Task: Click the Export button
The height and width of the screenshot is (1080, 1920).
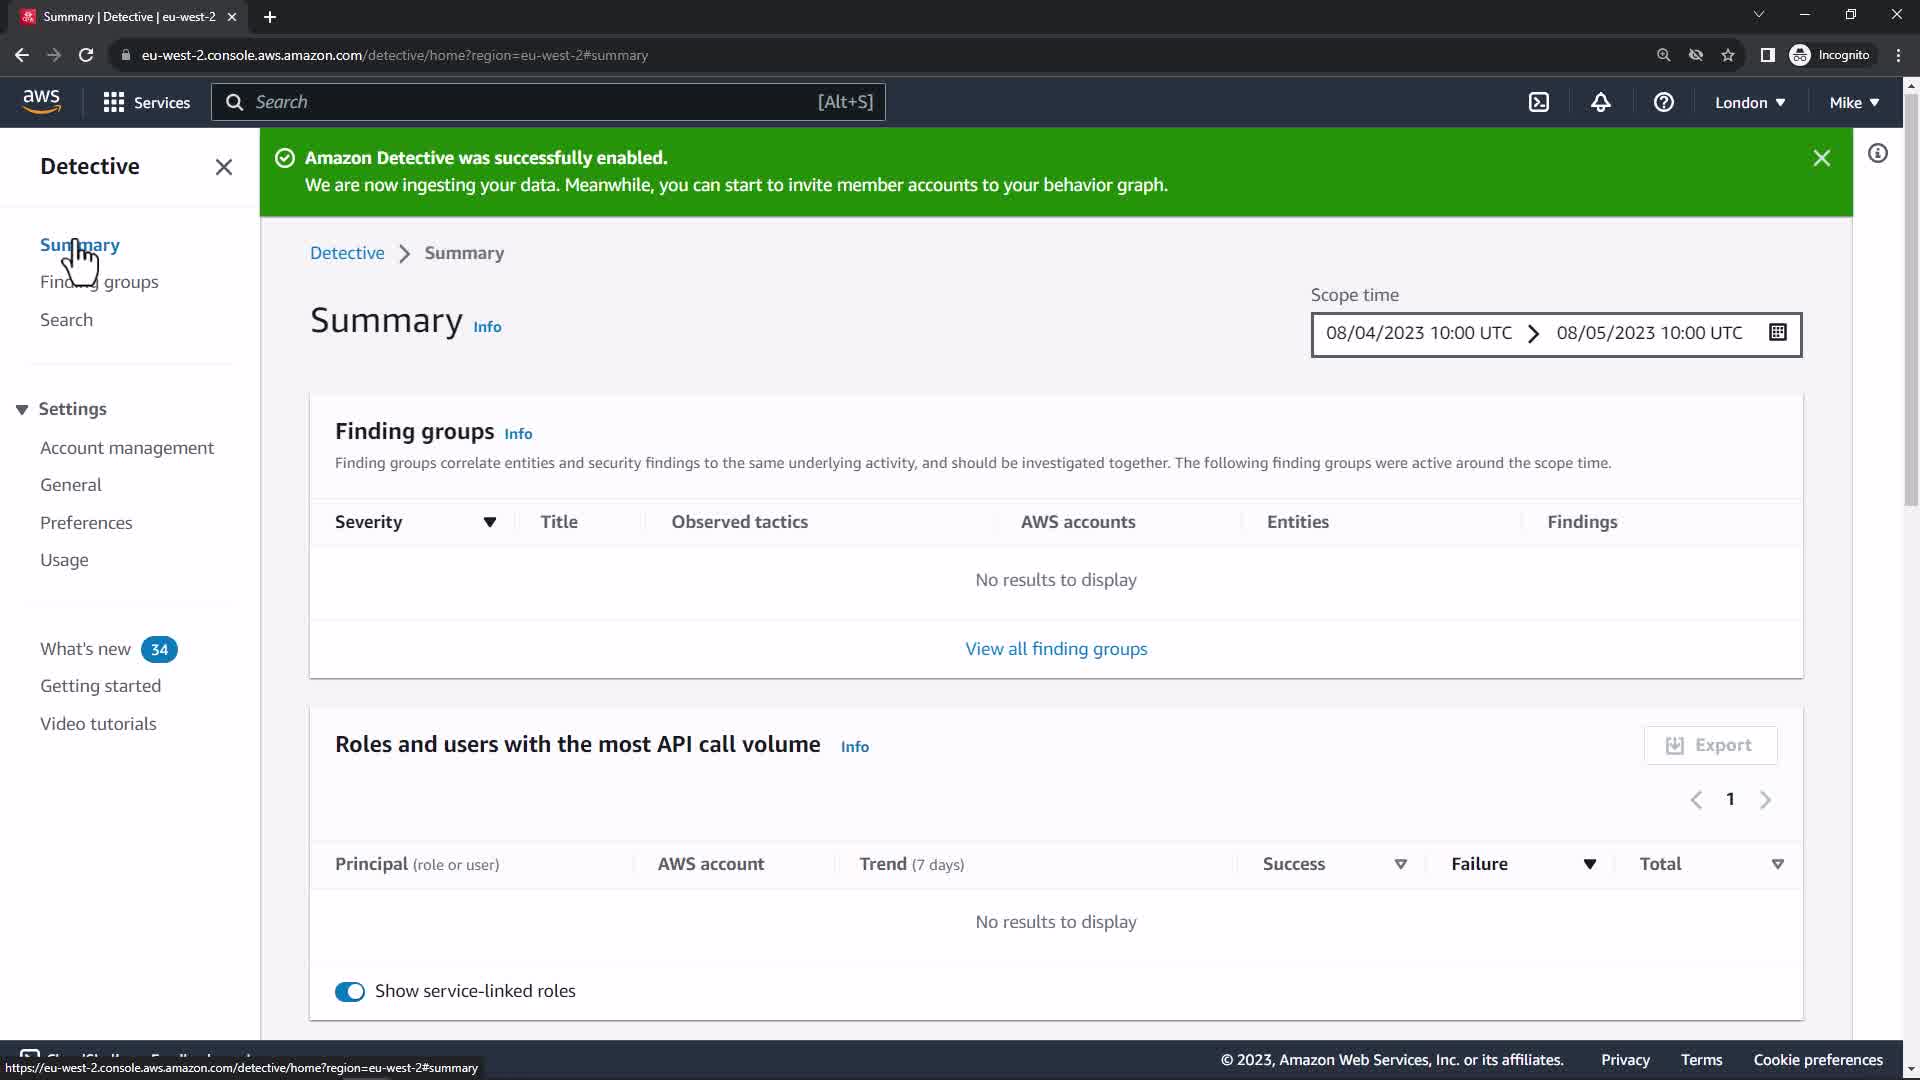Action: point(1710,745)
